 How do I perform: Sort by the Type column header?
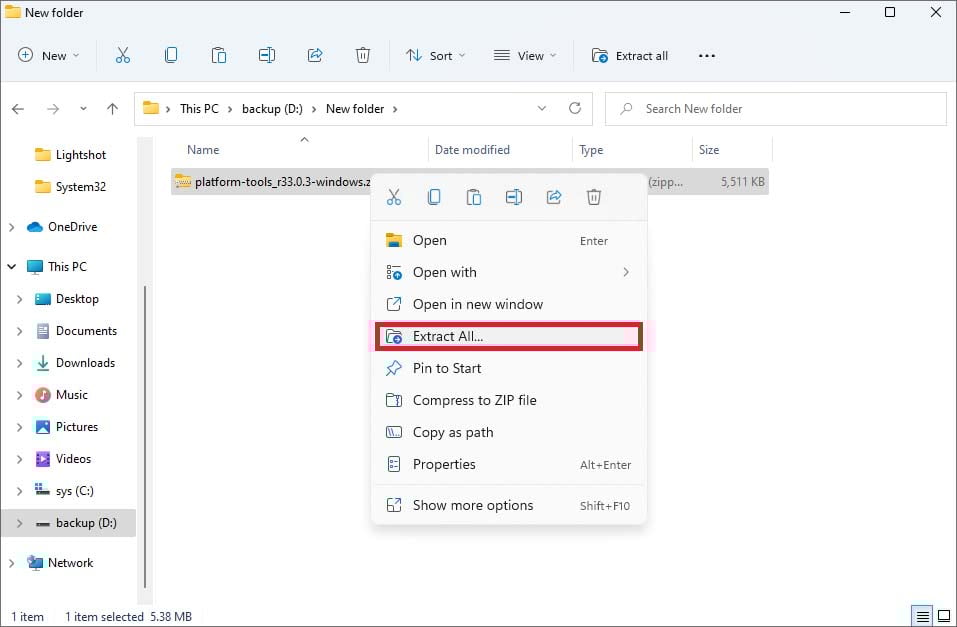pyautogui.click(x=632, y=150)
